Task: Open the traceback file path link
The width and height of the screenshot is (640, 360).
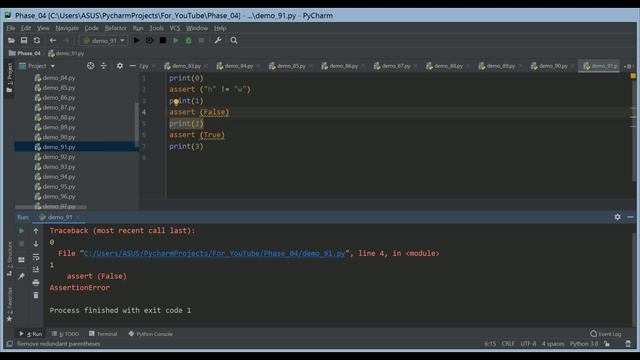Action: [x=214, y=253]
